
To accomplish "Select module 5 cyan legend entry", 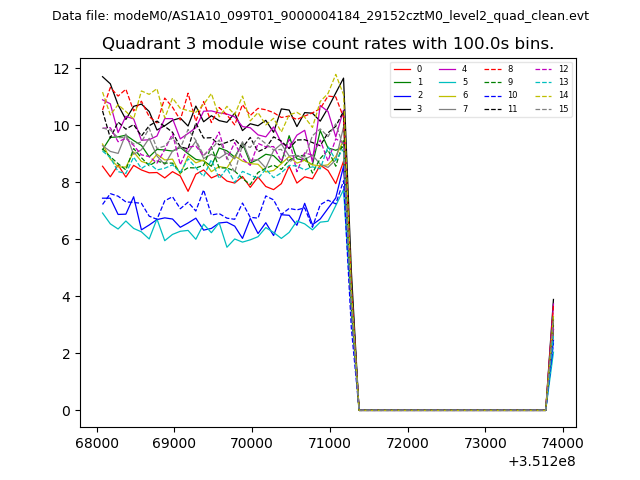I will (x=446, y=82).
